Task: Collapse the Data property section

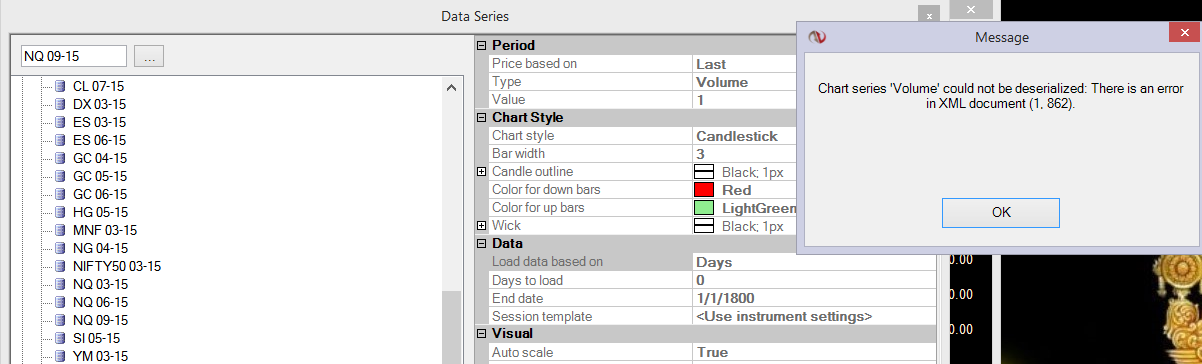Action: (482, 243)
